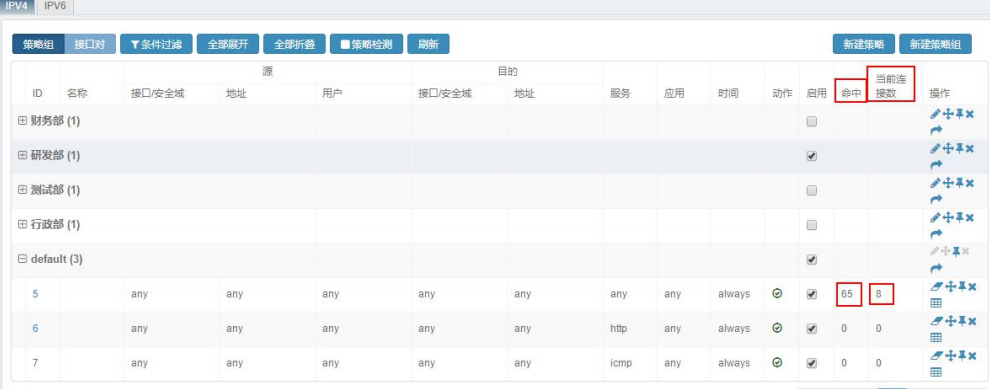Click the 新建策略组 button

935,44
